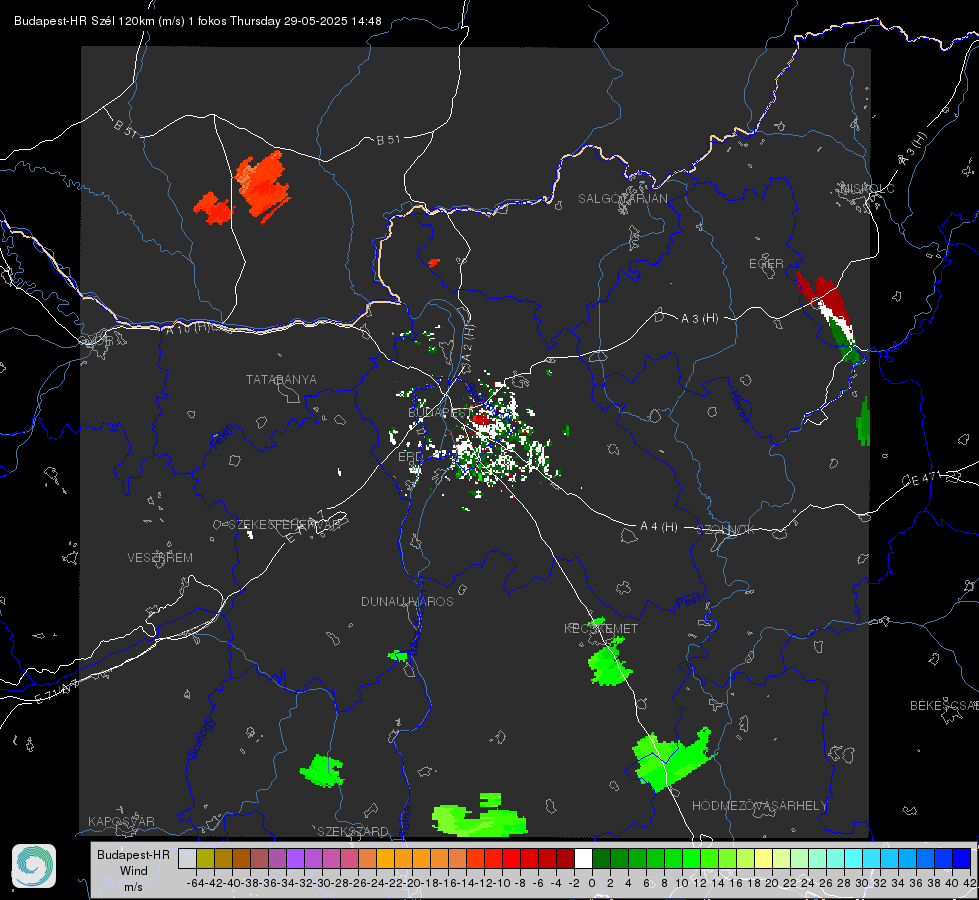The height and width of the screenshot is (900, 979).
Task: Click the 42 legend value
Action: click(x=969, y=883)
